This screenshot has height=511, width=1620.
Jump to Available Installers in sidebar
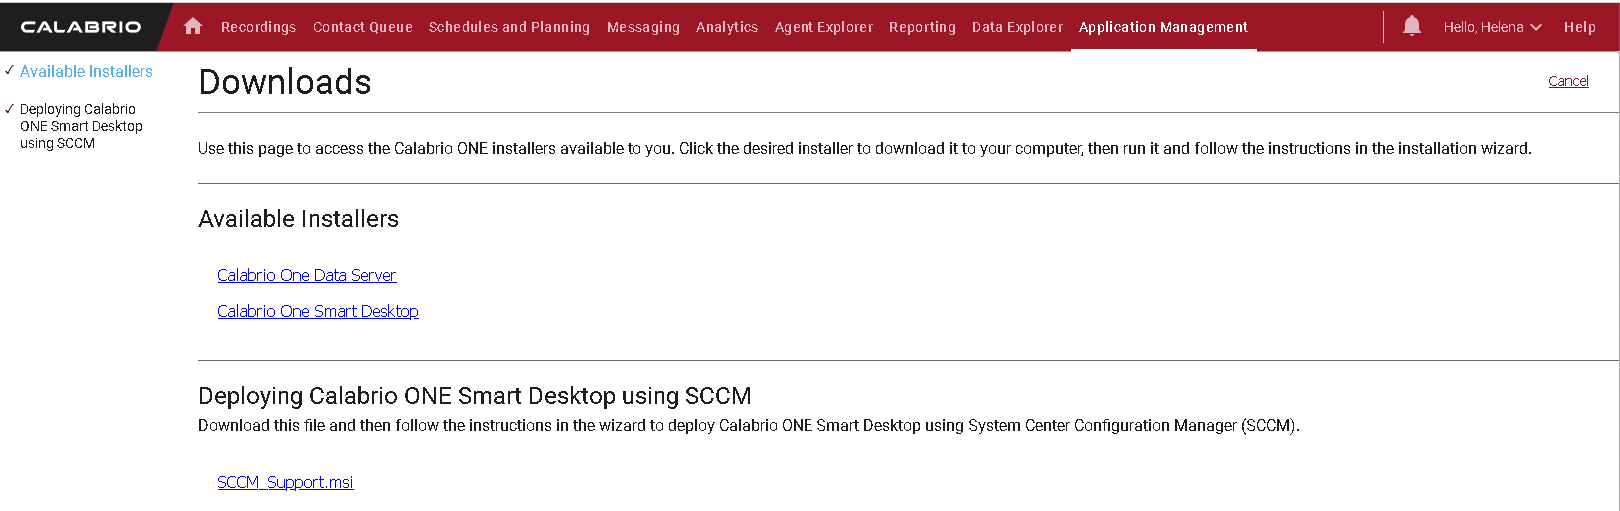(86, 71)
